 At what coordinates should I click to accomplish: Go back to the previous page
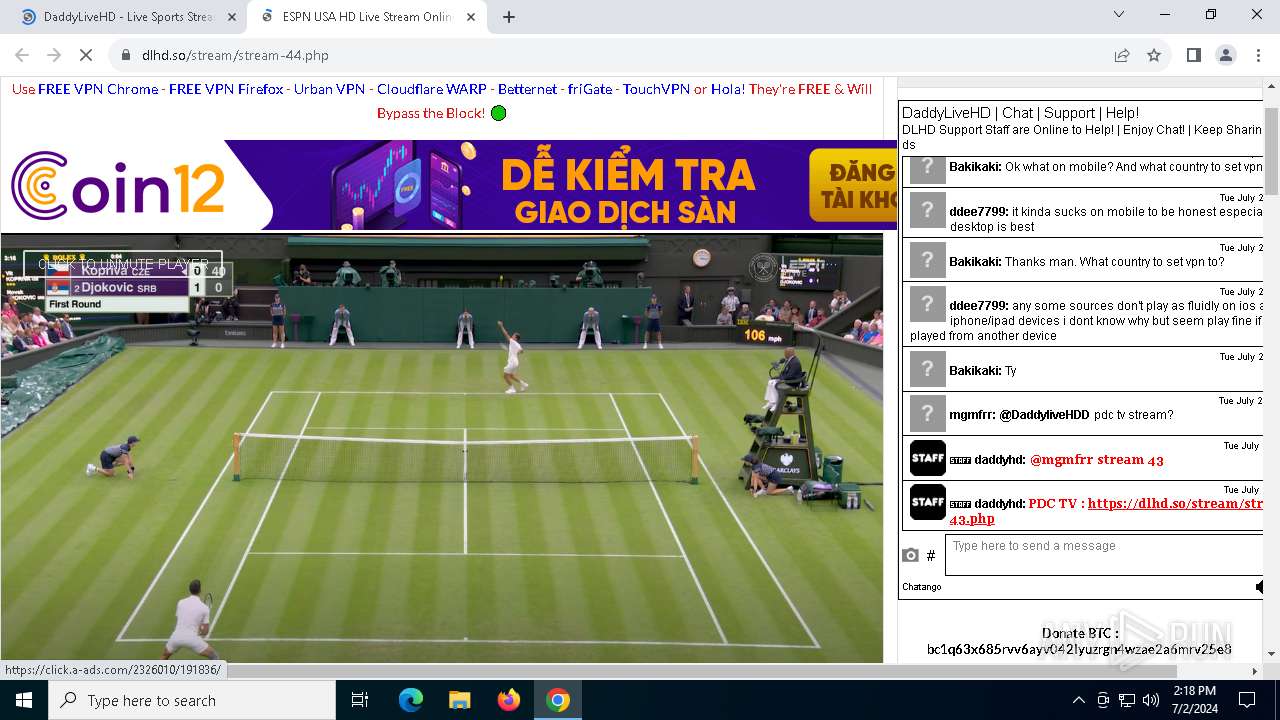[x=22, y=55]
